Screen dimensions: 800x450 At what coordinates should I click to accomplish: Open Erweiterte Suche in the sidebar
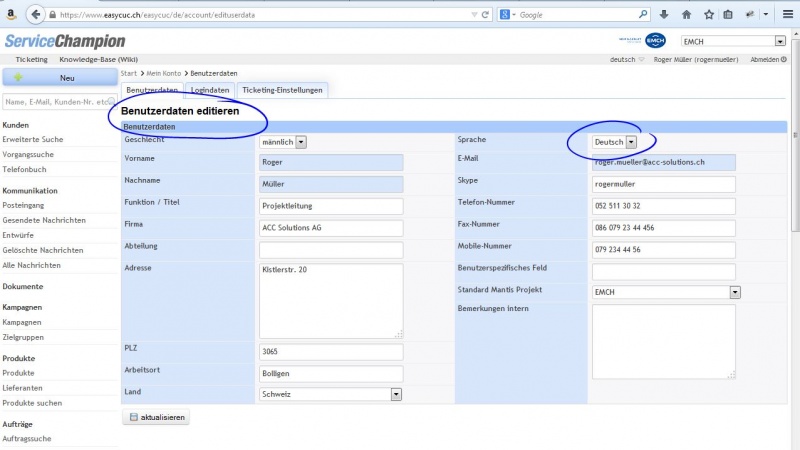coord(33,139)
